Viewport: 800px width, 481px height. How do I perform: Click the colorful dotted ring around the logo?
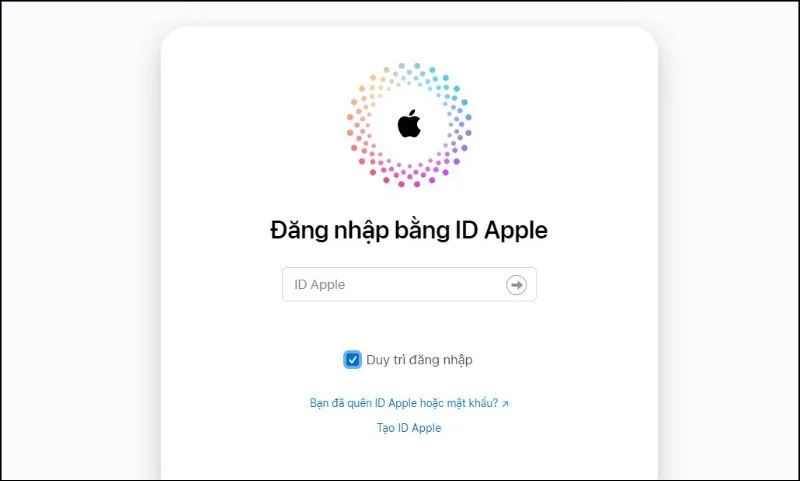point(409,124)
